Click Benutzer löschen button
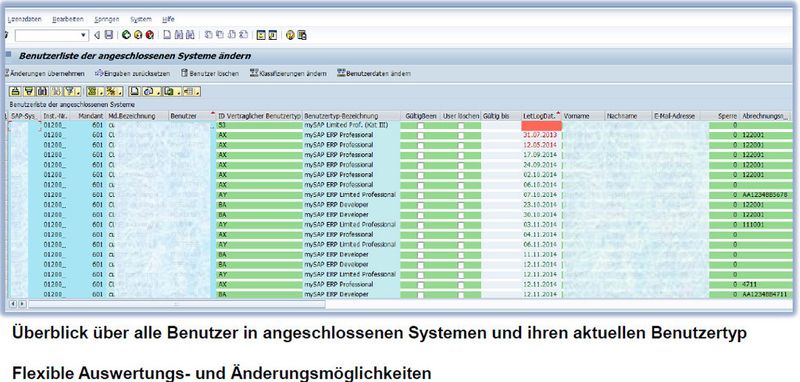This screenshot has height=382, width=800. click(210, 73)
